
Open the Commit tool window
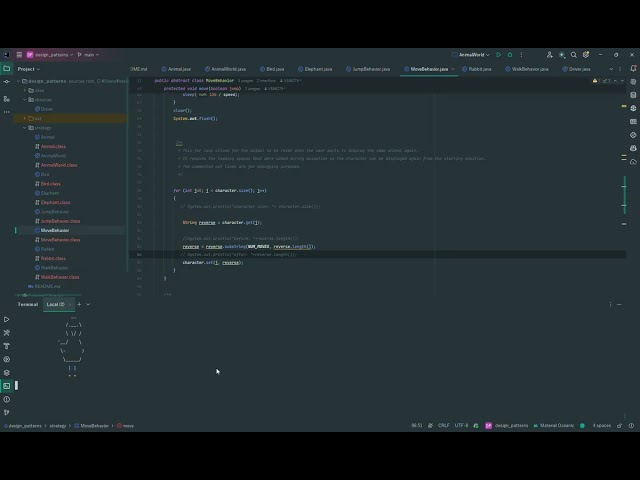[x=7, y=82]
